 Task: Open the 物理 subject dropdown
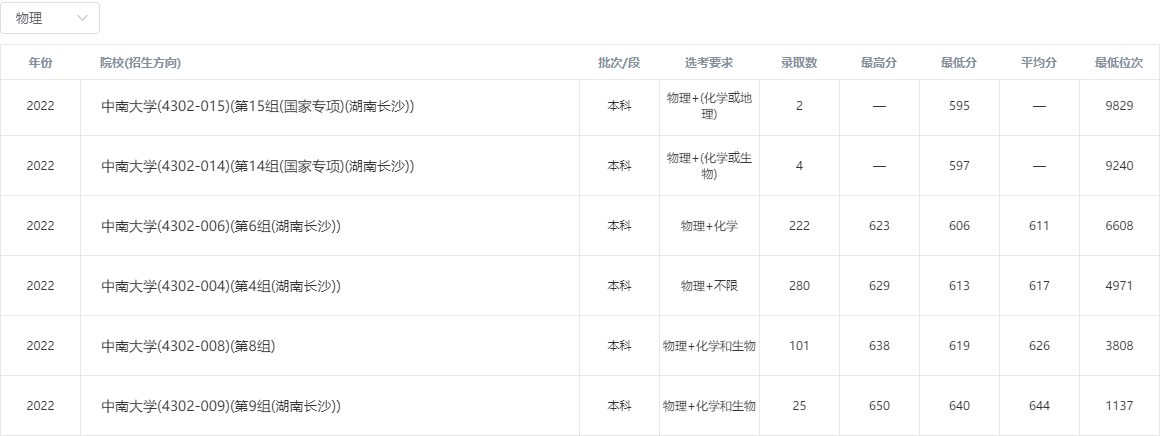click(50, 18)
